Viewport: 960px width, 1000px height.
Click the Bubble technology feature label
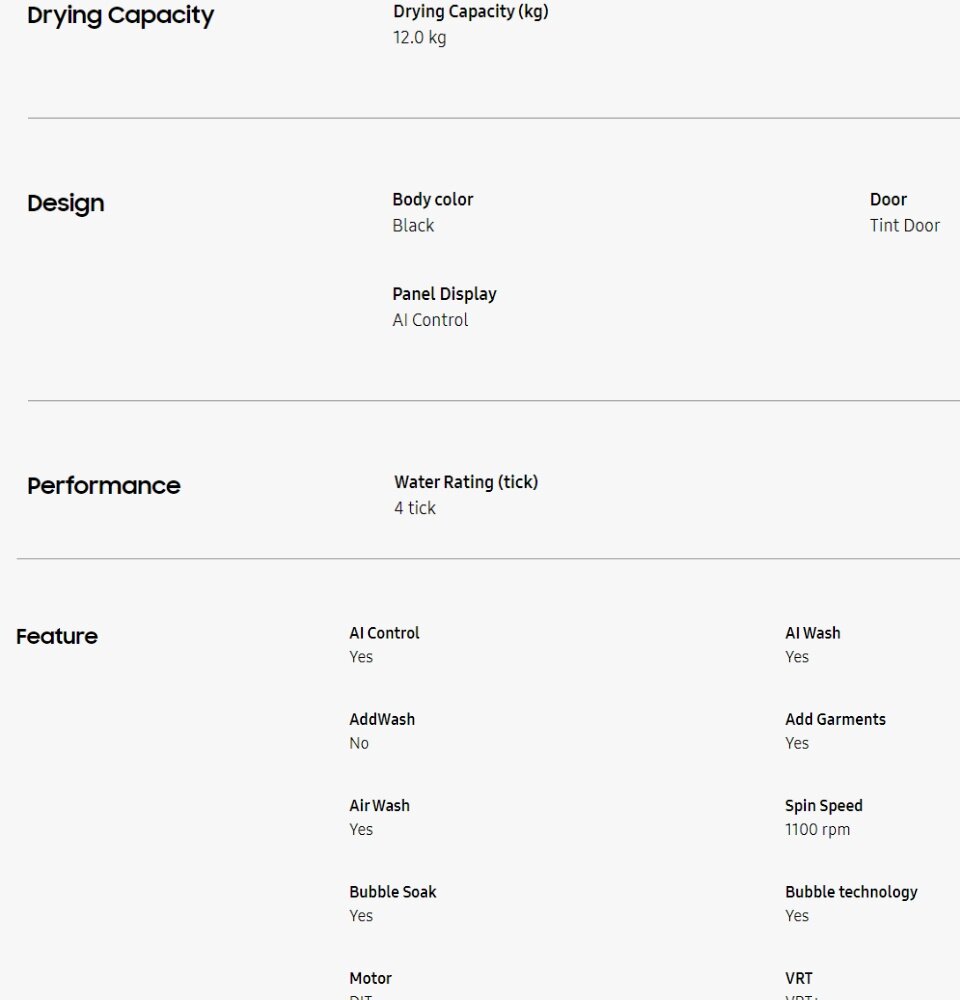coord(852,892)
